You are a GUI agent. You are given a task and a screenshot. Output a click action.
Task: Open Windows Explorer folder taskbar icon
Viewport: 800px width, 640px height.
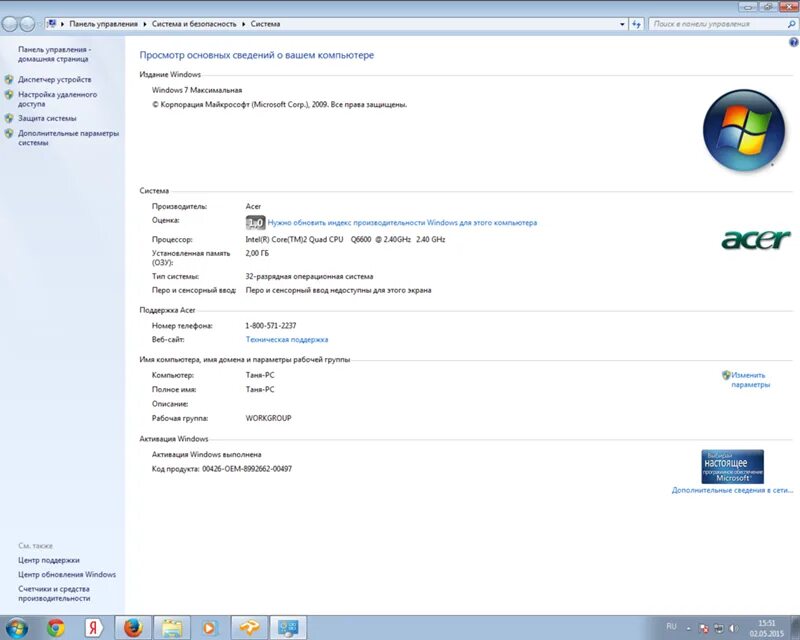(x=172, y=628)
